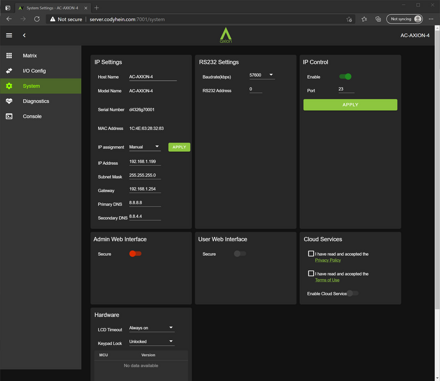The width and height of the screenshot is (440, 381).
Task: Click the RS232 Address field
Action: [x=256, y=89]
